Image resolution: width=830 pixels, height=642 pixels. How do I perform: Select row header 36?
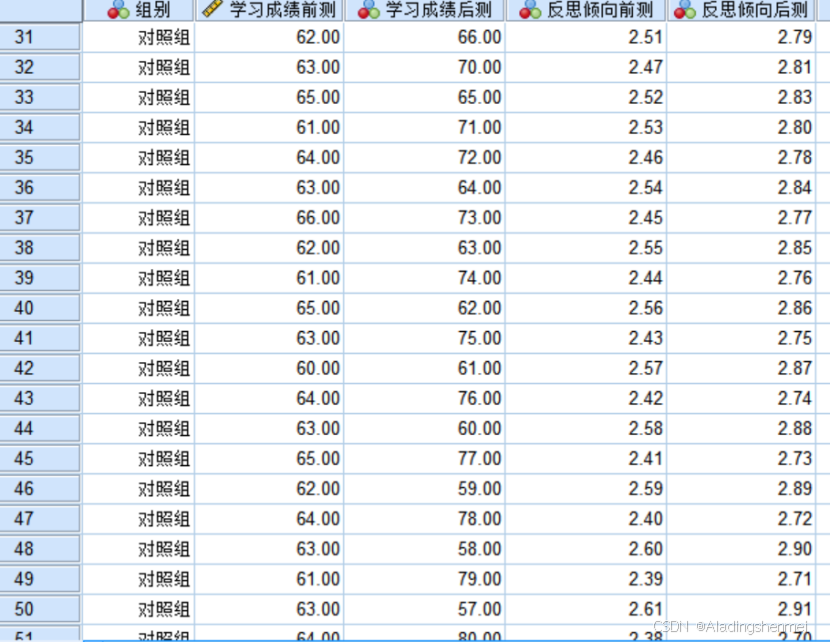[40, 188]
